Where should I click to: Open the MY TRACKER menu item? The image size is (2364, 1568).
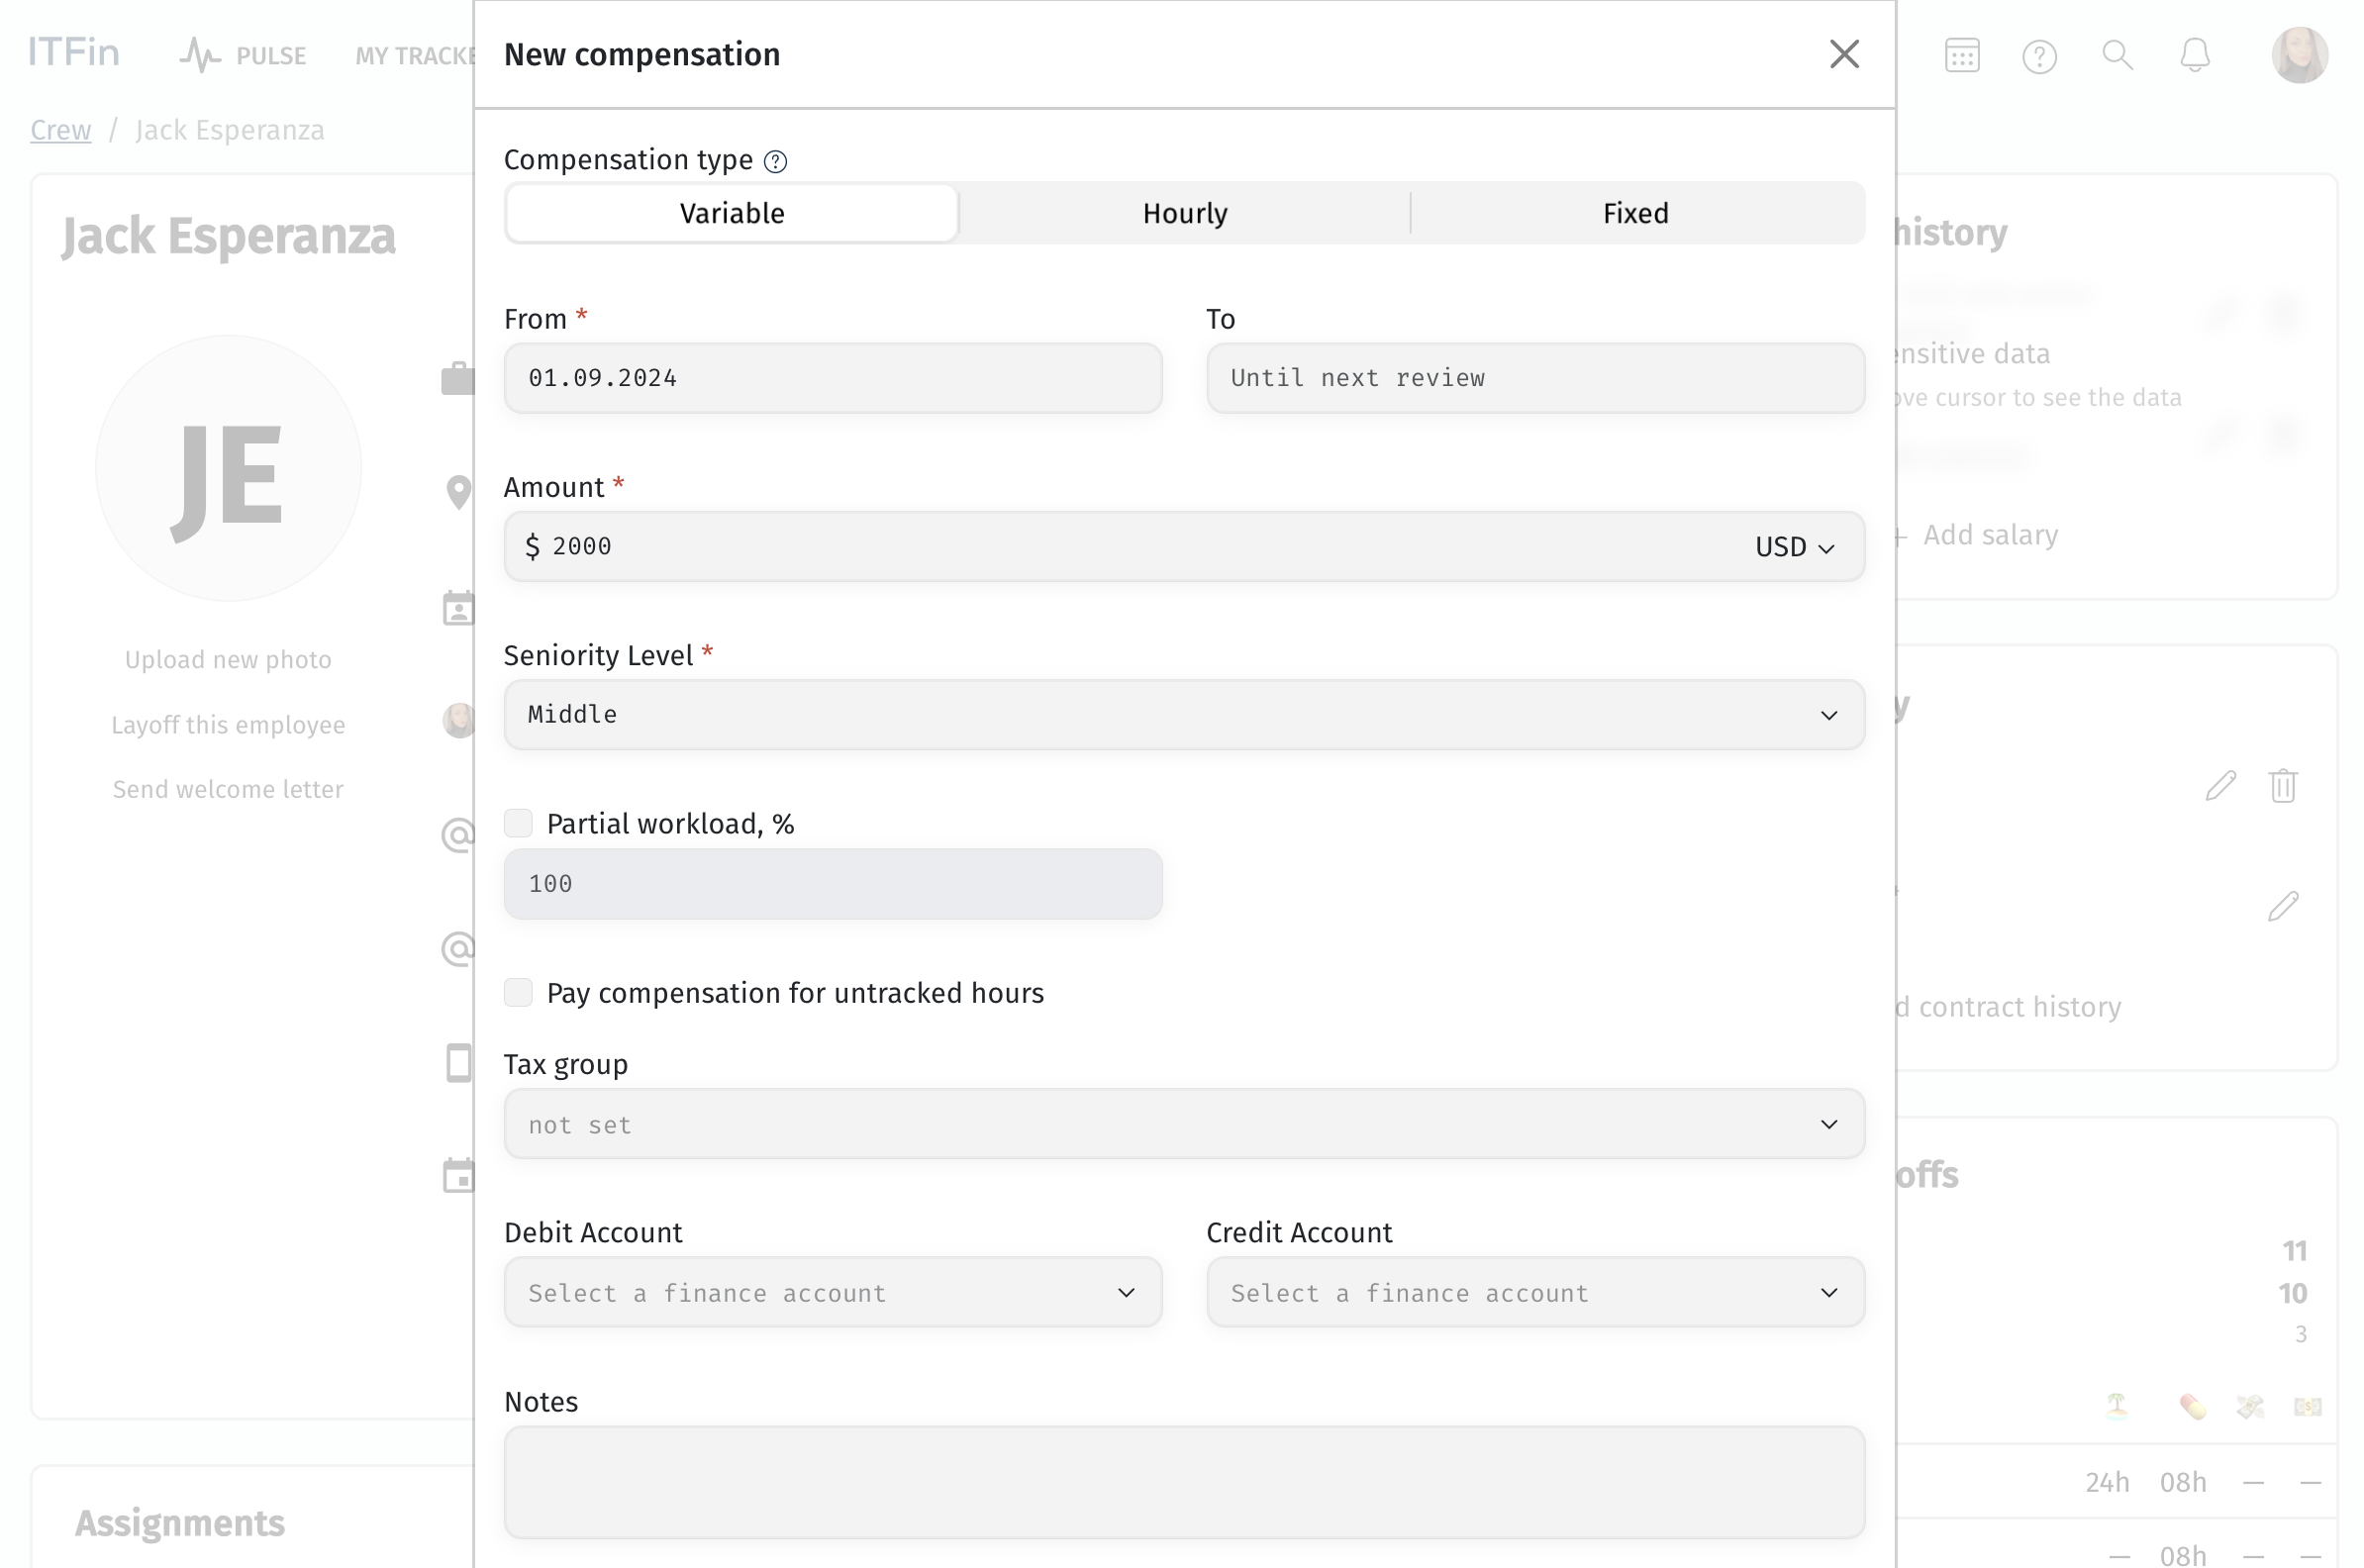415,56
